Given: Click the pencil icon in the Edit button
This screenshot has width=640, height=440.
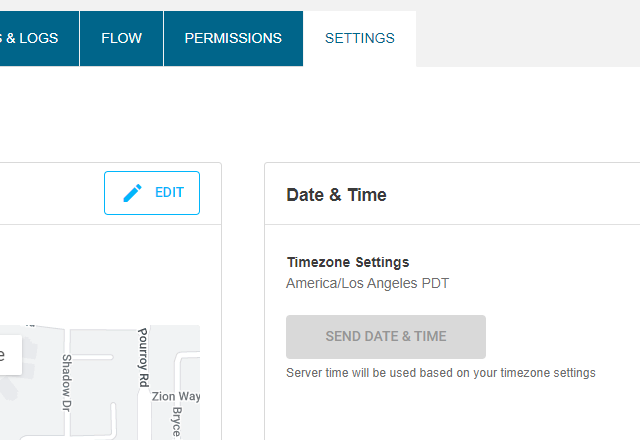Looking at the screenshot, I should click(x=132, y=193).
